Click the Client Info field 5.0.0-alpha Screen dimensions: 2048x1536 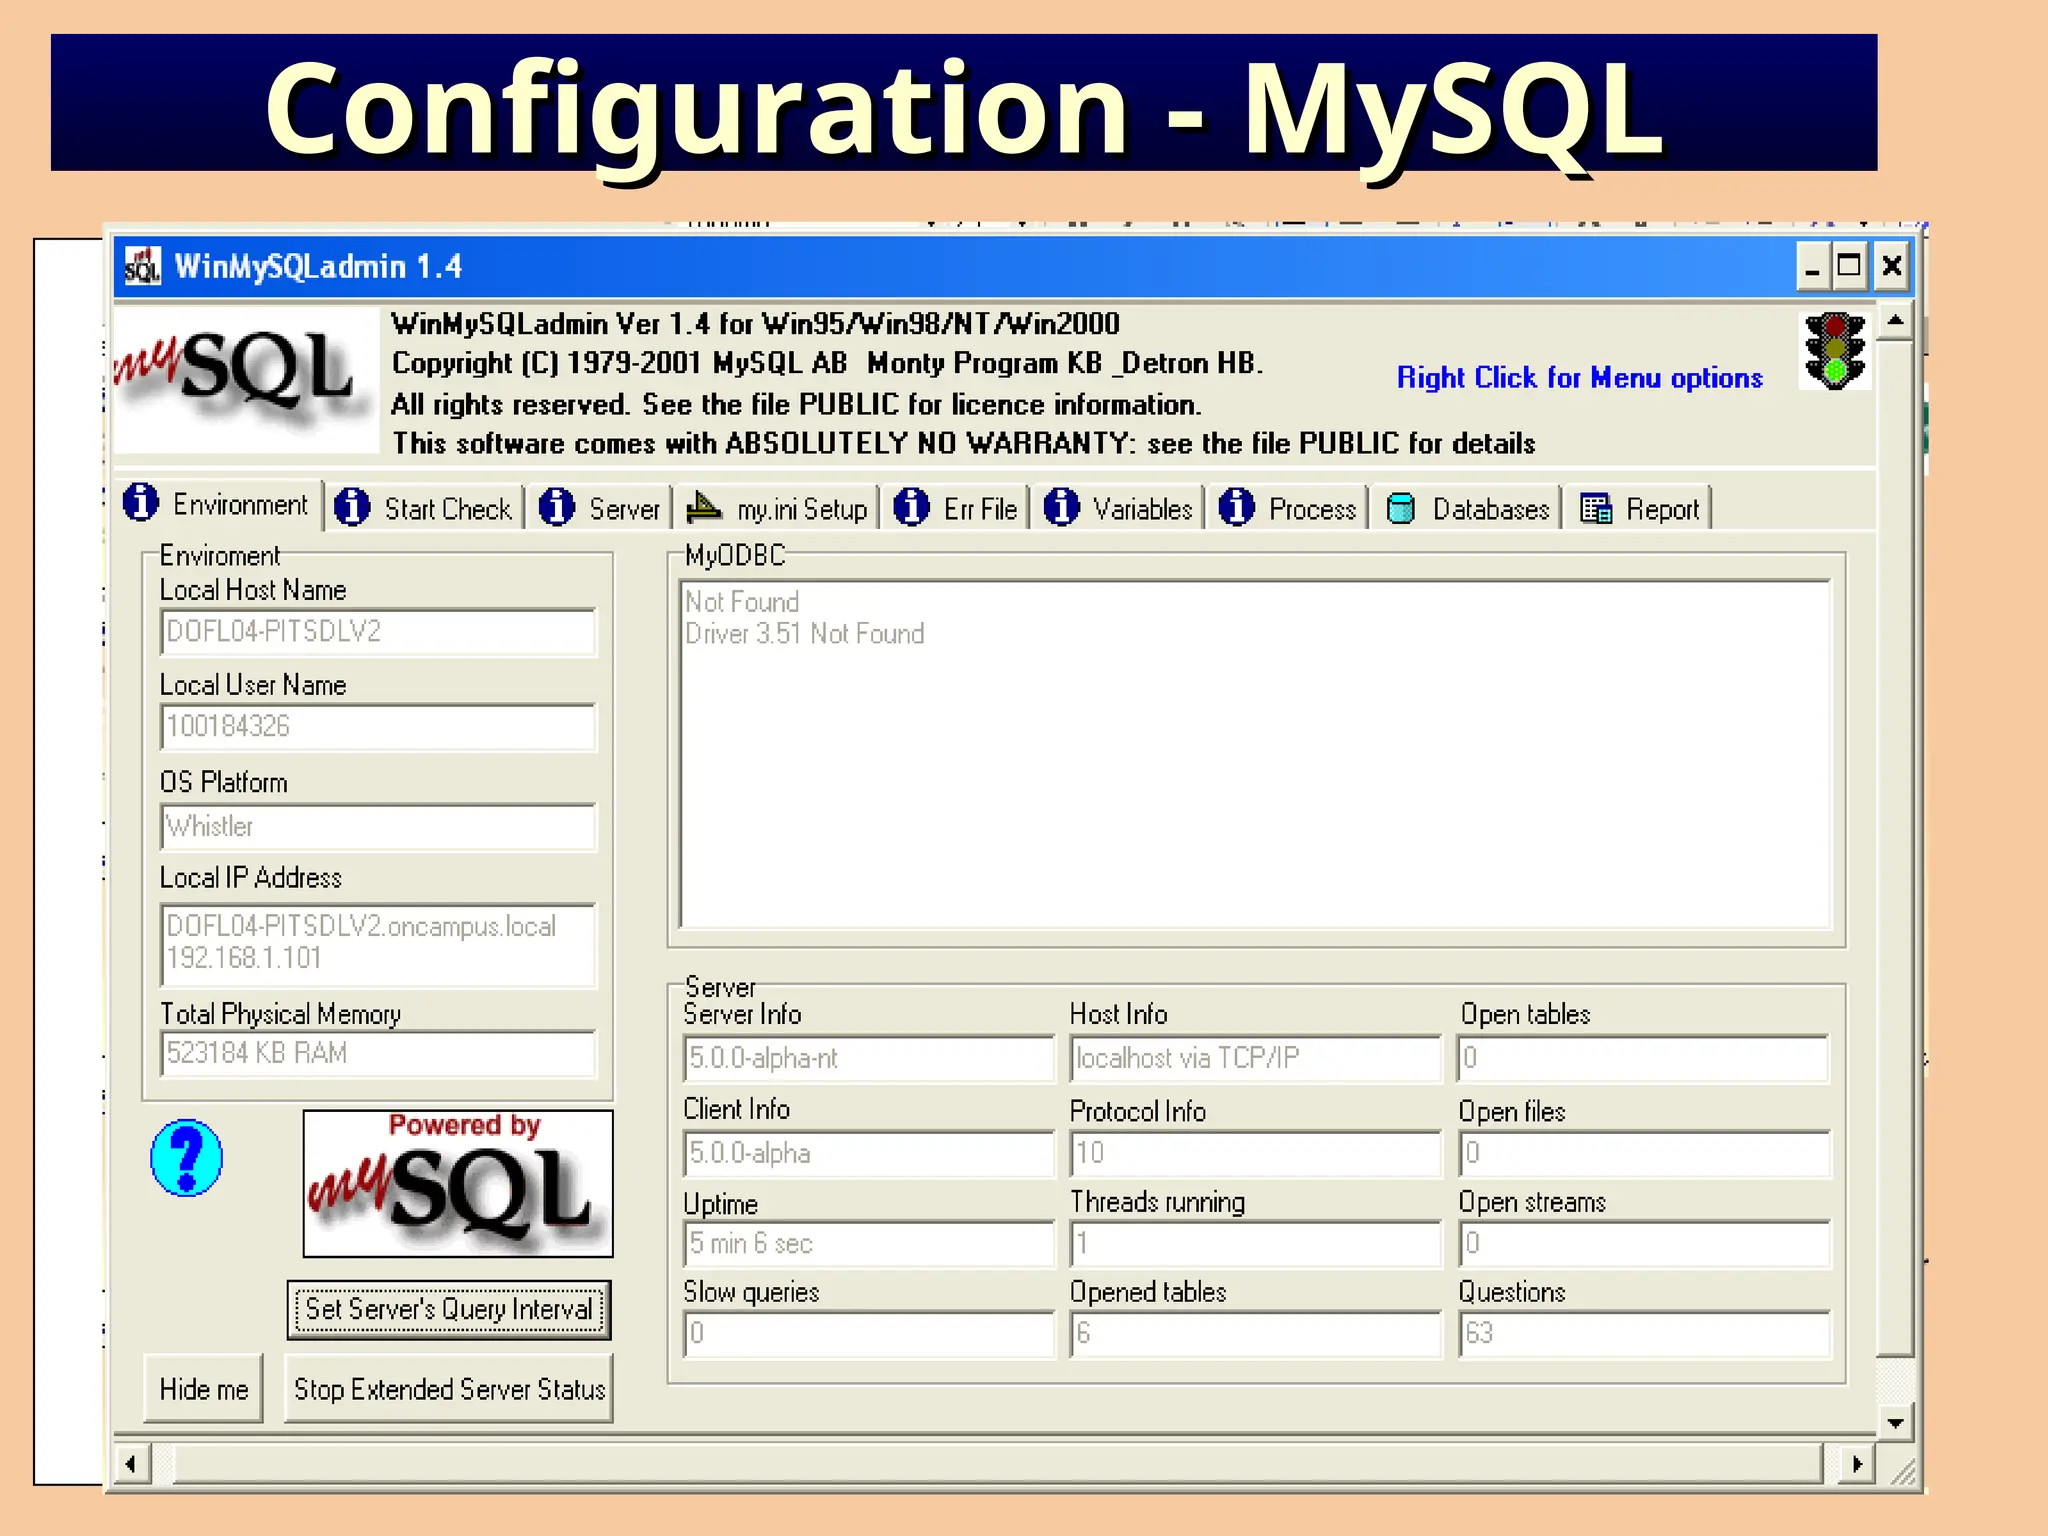[869, 1153]
